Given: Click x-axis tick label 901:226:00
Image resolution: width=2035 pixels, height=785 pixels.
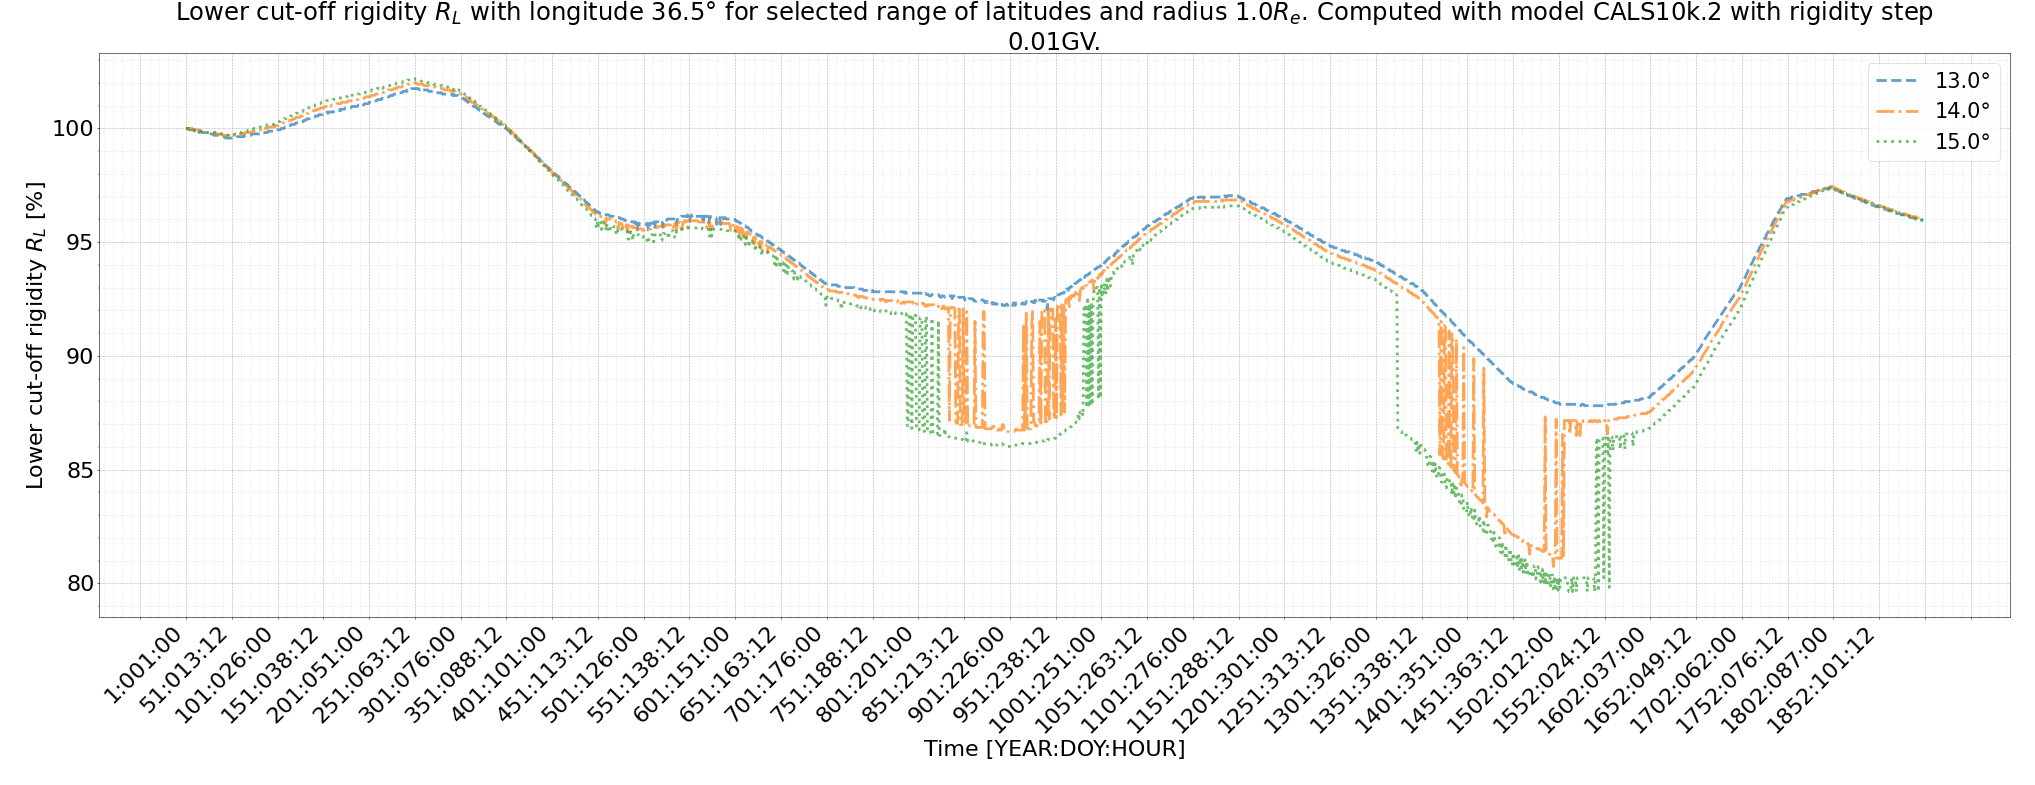Looking at the screenshot, I should click(x=958, y=676).
